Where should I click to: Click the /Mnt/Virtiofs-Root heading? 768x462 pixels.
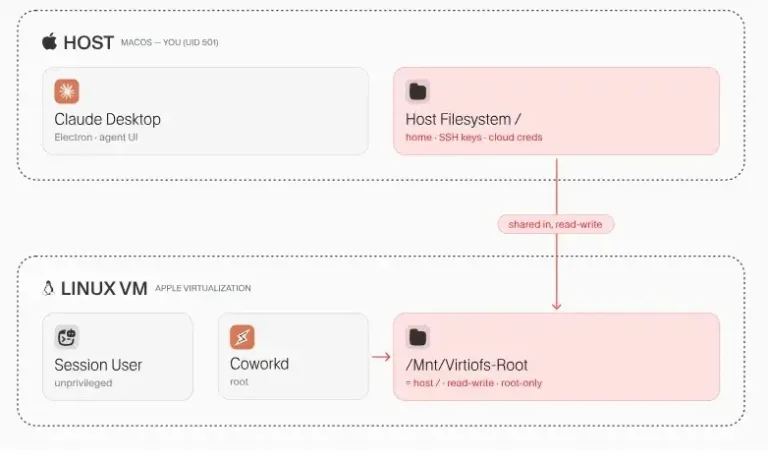(467, 365)
